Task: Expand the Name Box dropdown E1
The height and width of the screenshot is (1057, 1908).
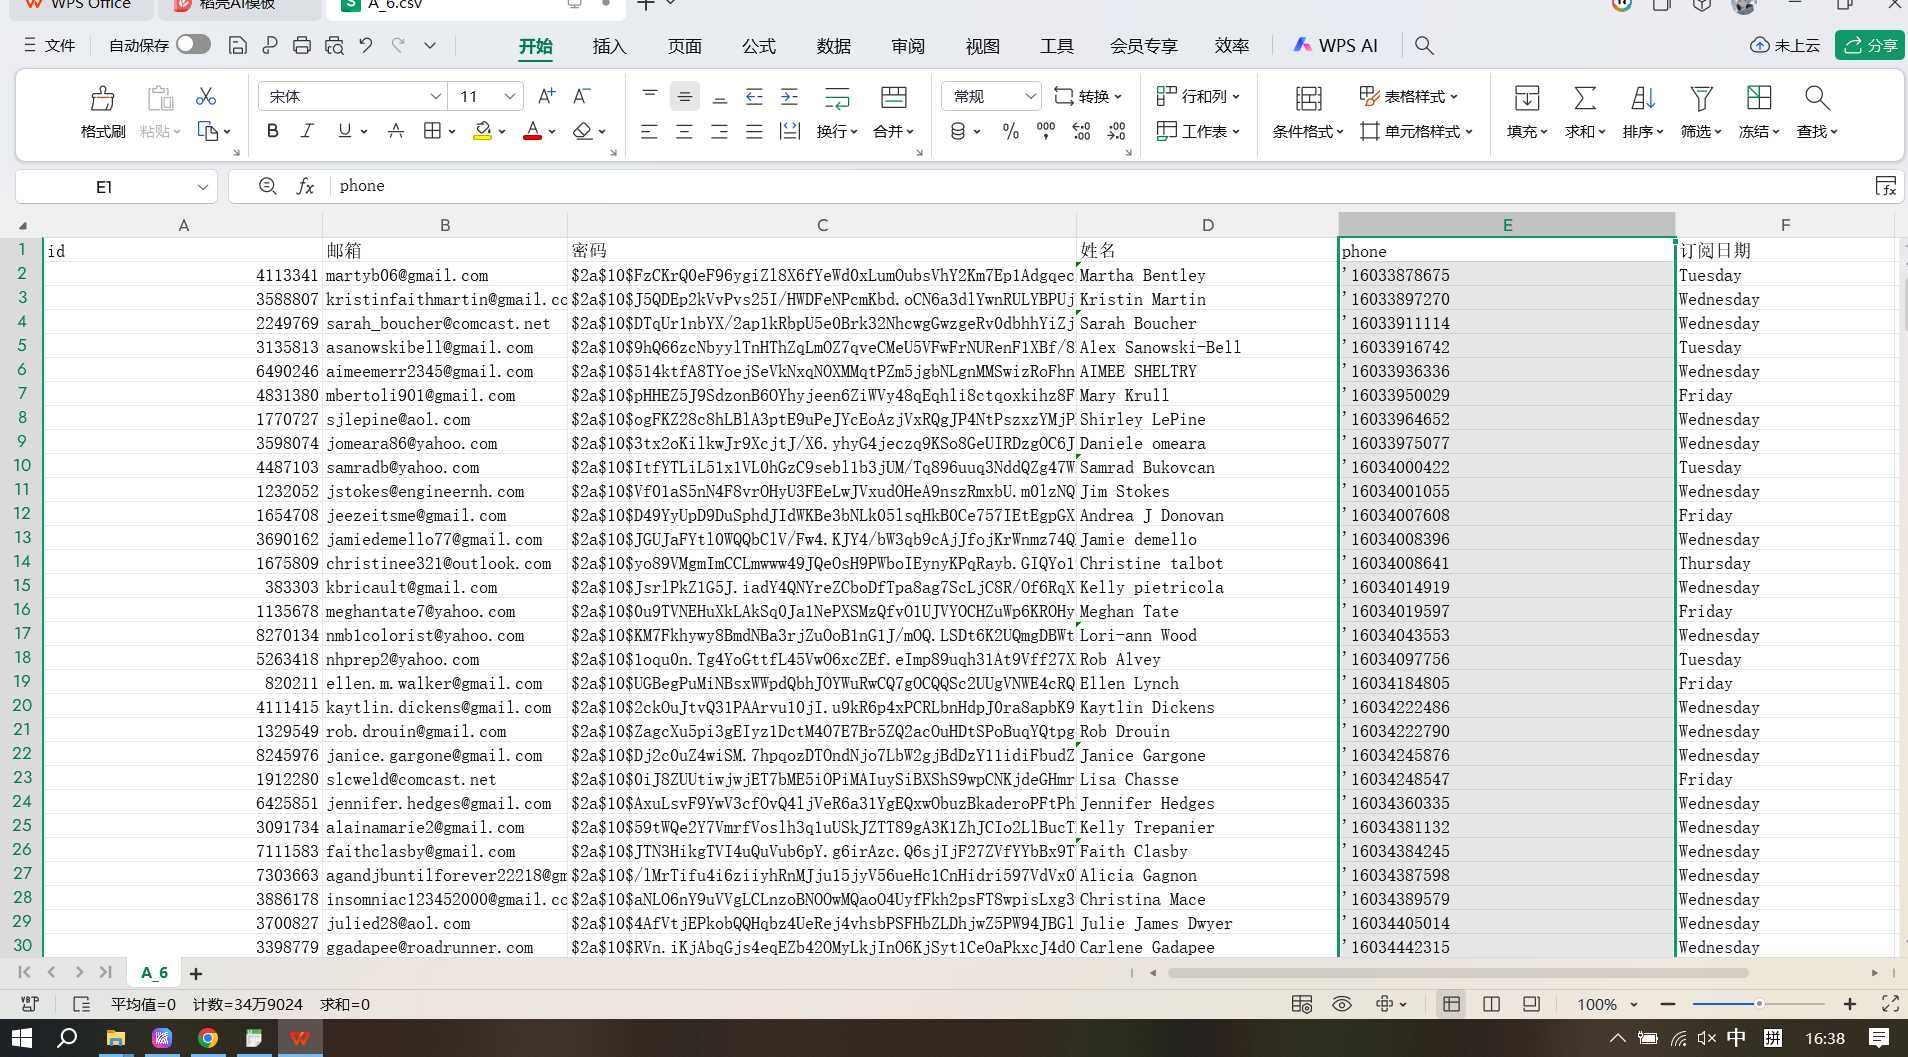Action: 202,187
